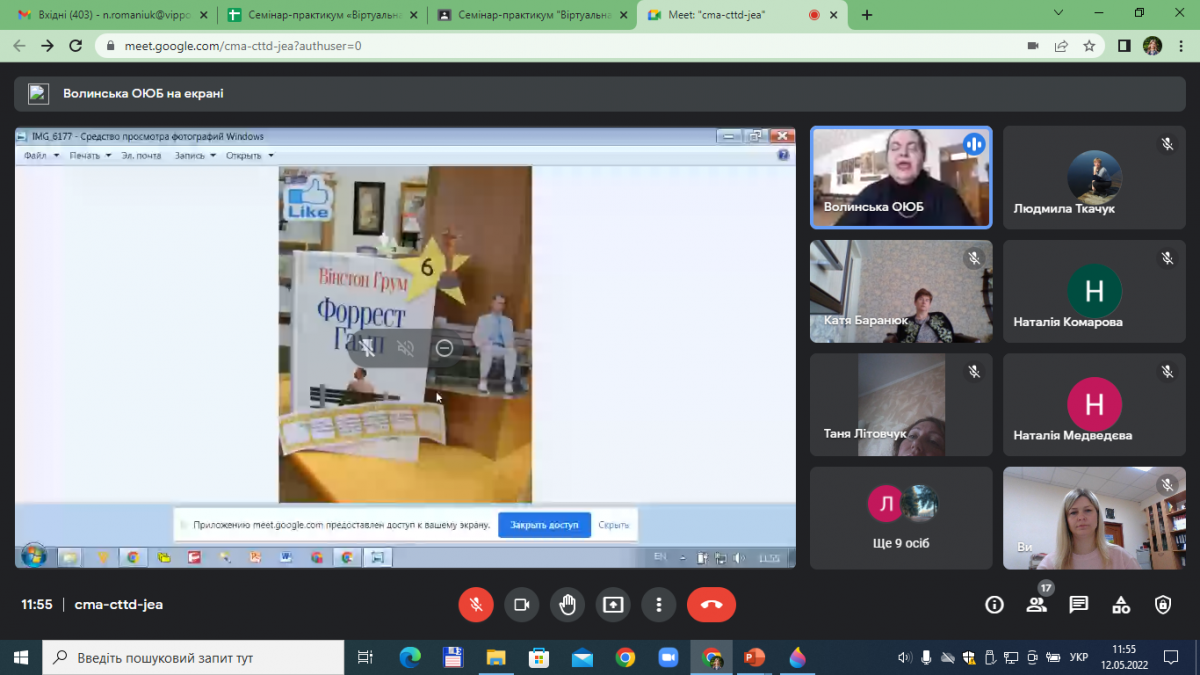Click the Present now screen-share icon

click(x=613, y=605)
